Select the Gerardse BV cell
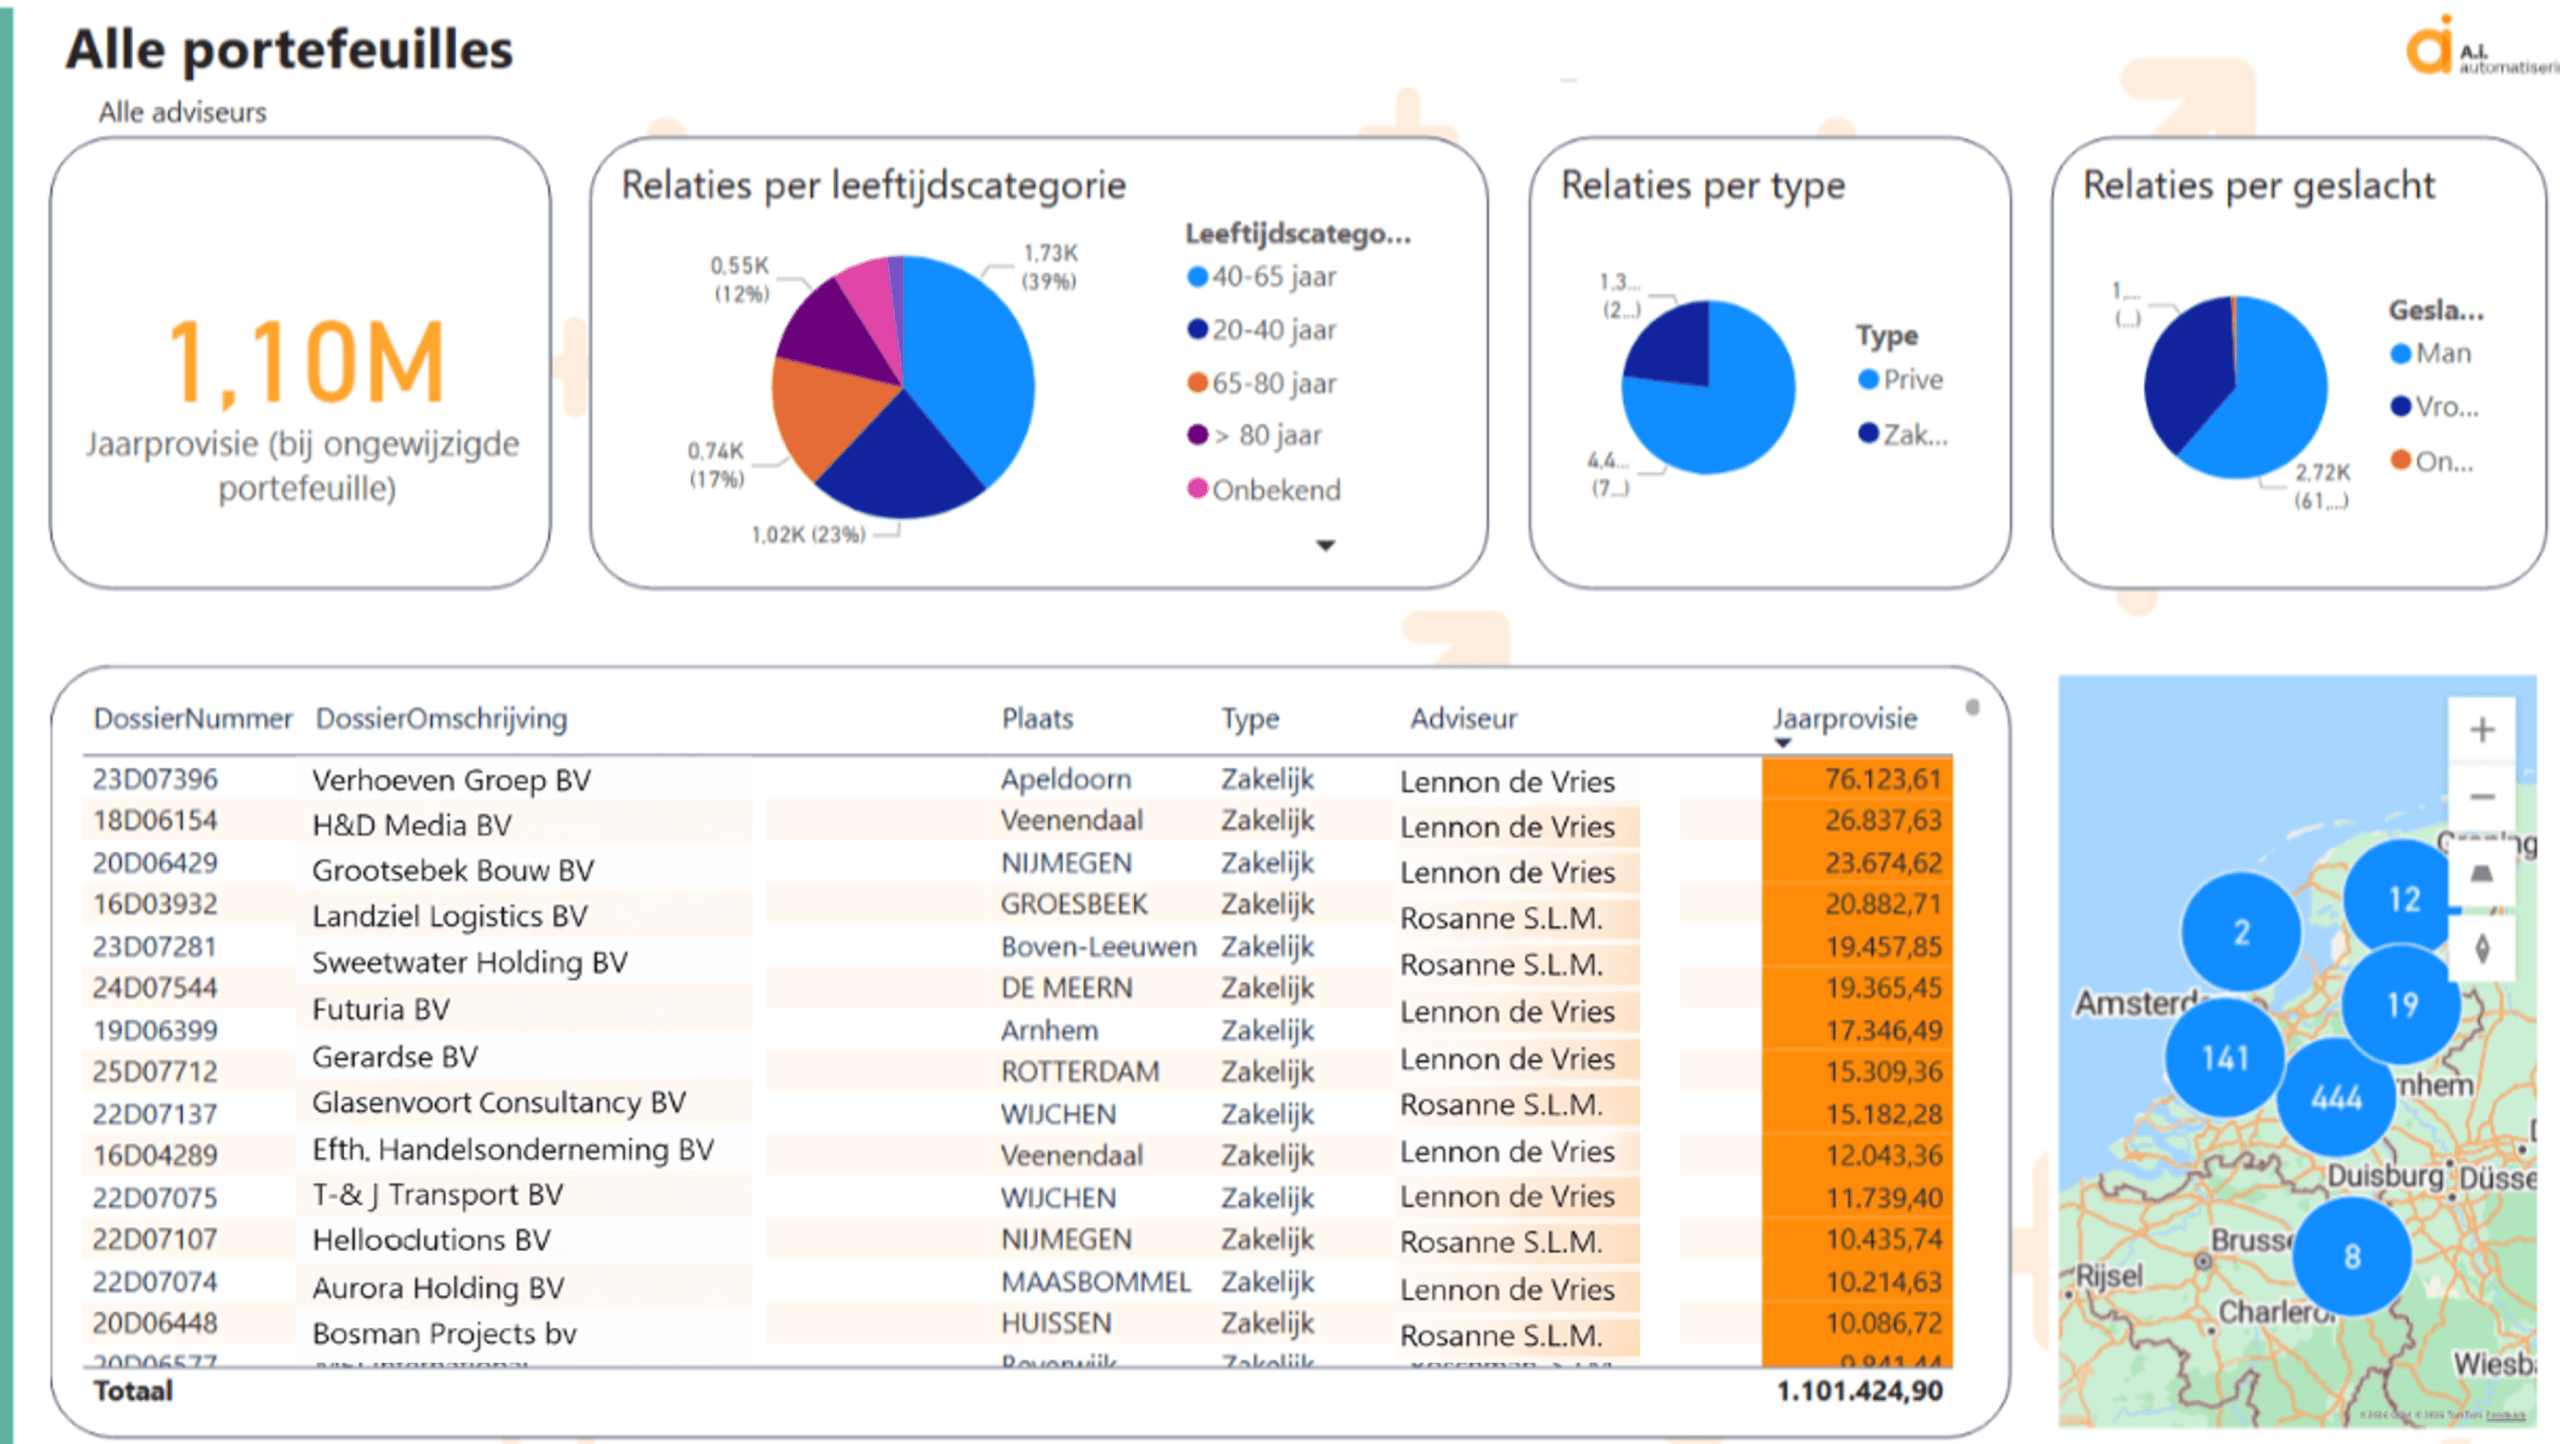 (395, 1056)
